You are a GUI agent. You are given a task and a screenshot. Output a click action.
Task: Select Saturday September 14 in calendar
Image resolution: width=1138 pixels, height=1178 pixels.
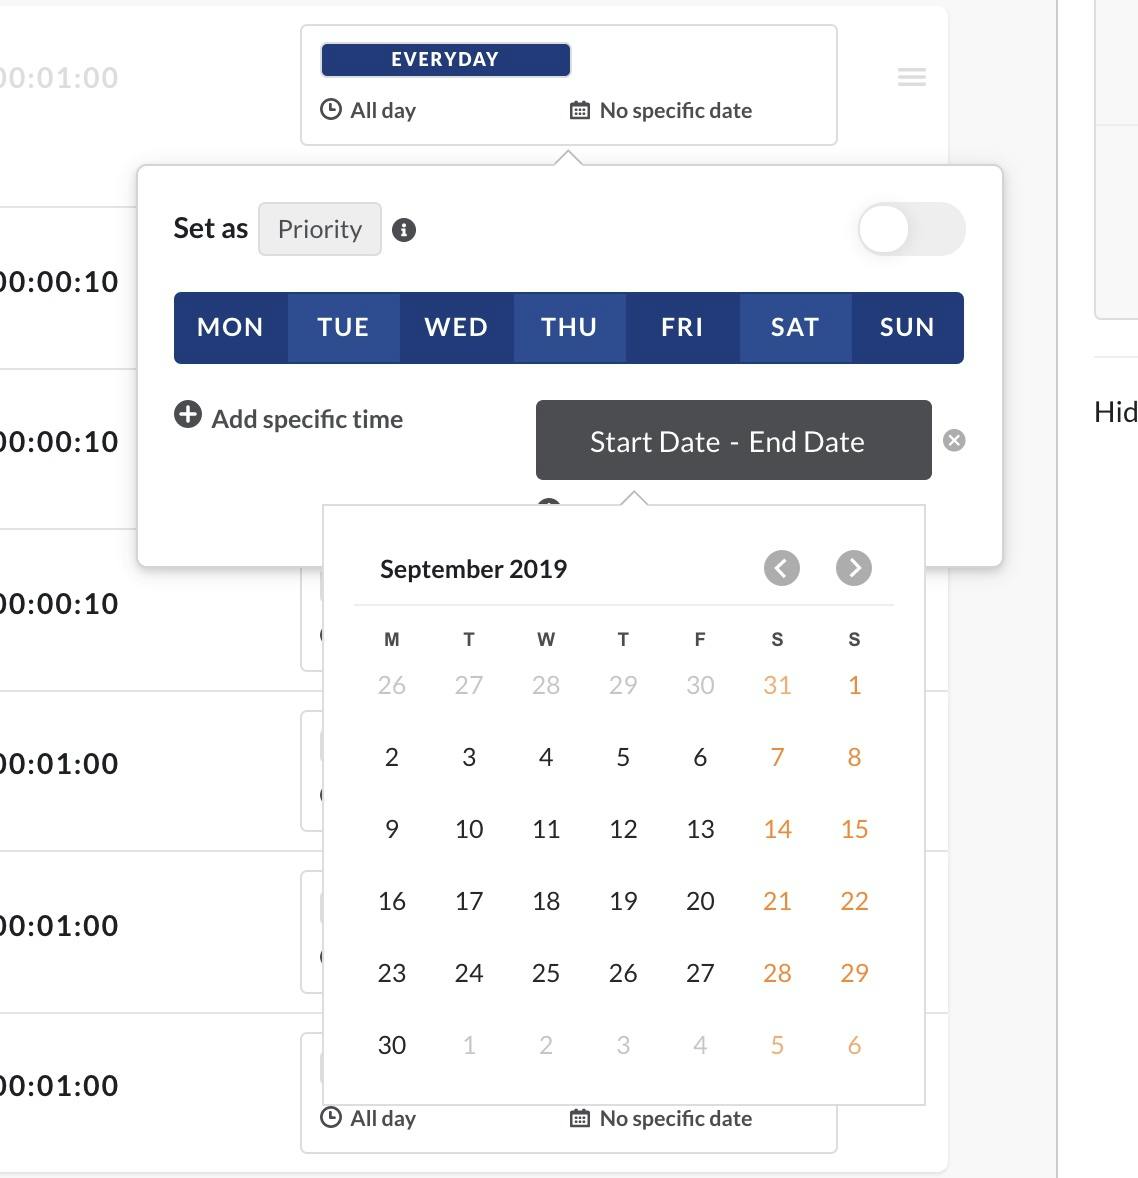[777, 829]
